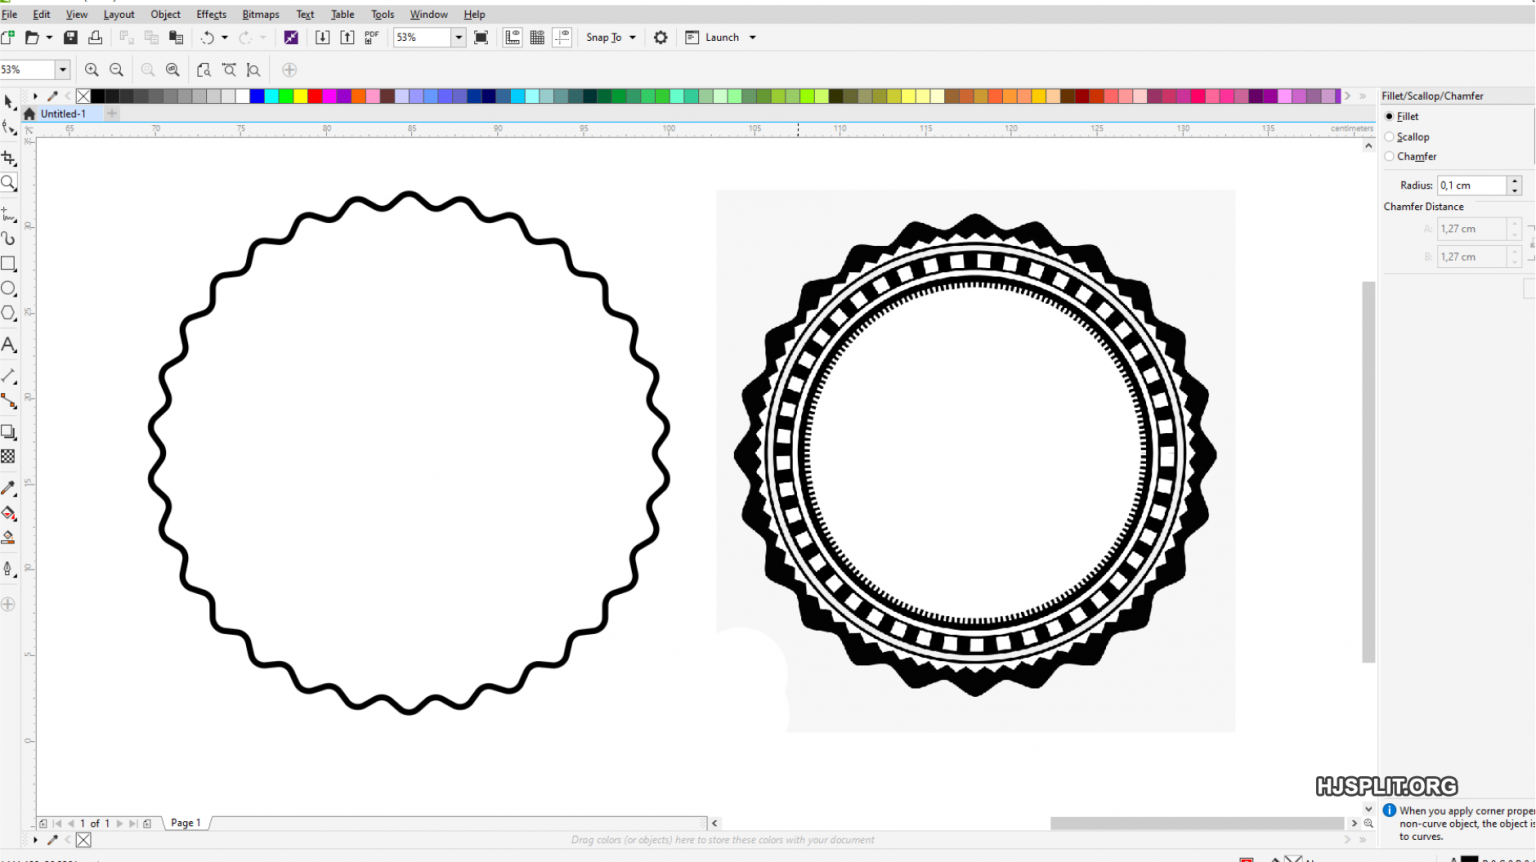The height and width of the screenshot is (862, 1536).
Task: Select the Crop tool
Action: coord(9,158)
